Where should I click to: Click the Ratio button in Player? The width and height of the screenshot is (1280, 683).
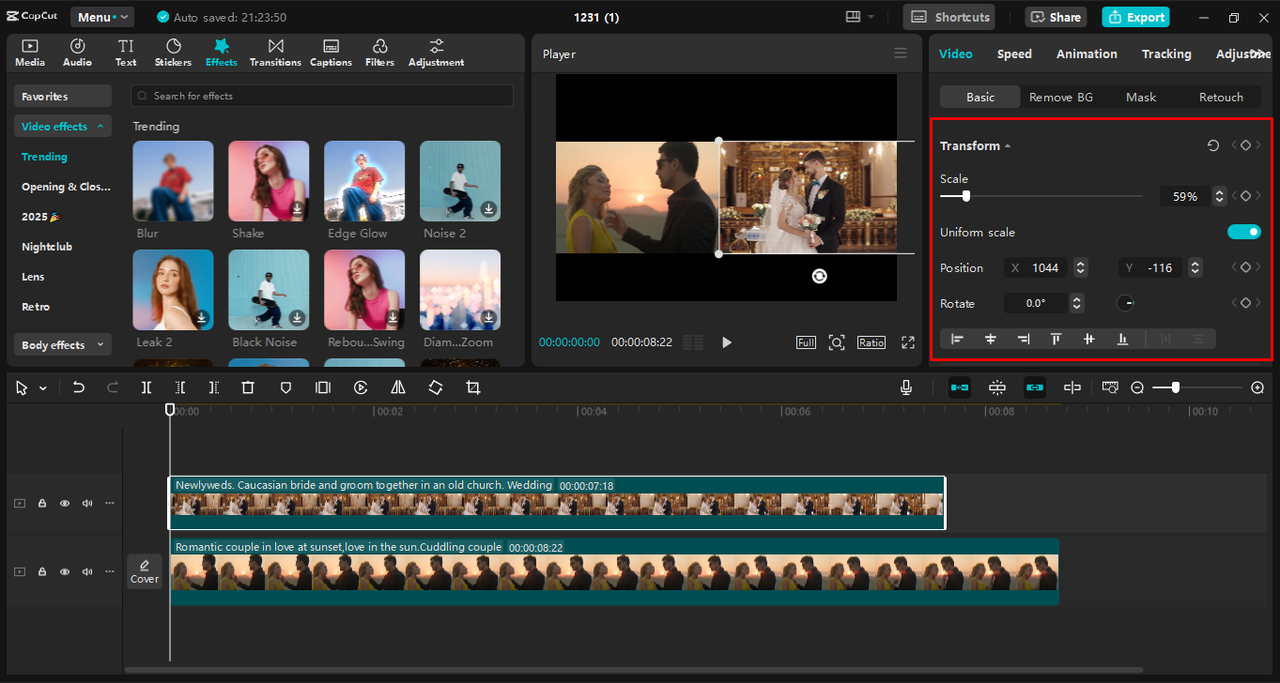(x=871, y=342)
